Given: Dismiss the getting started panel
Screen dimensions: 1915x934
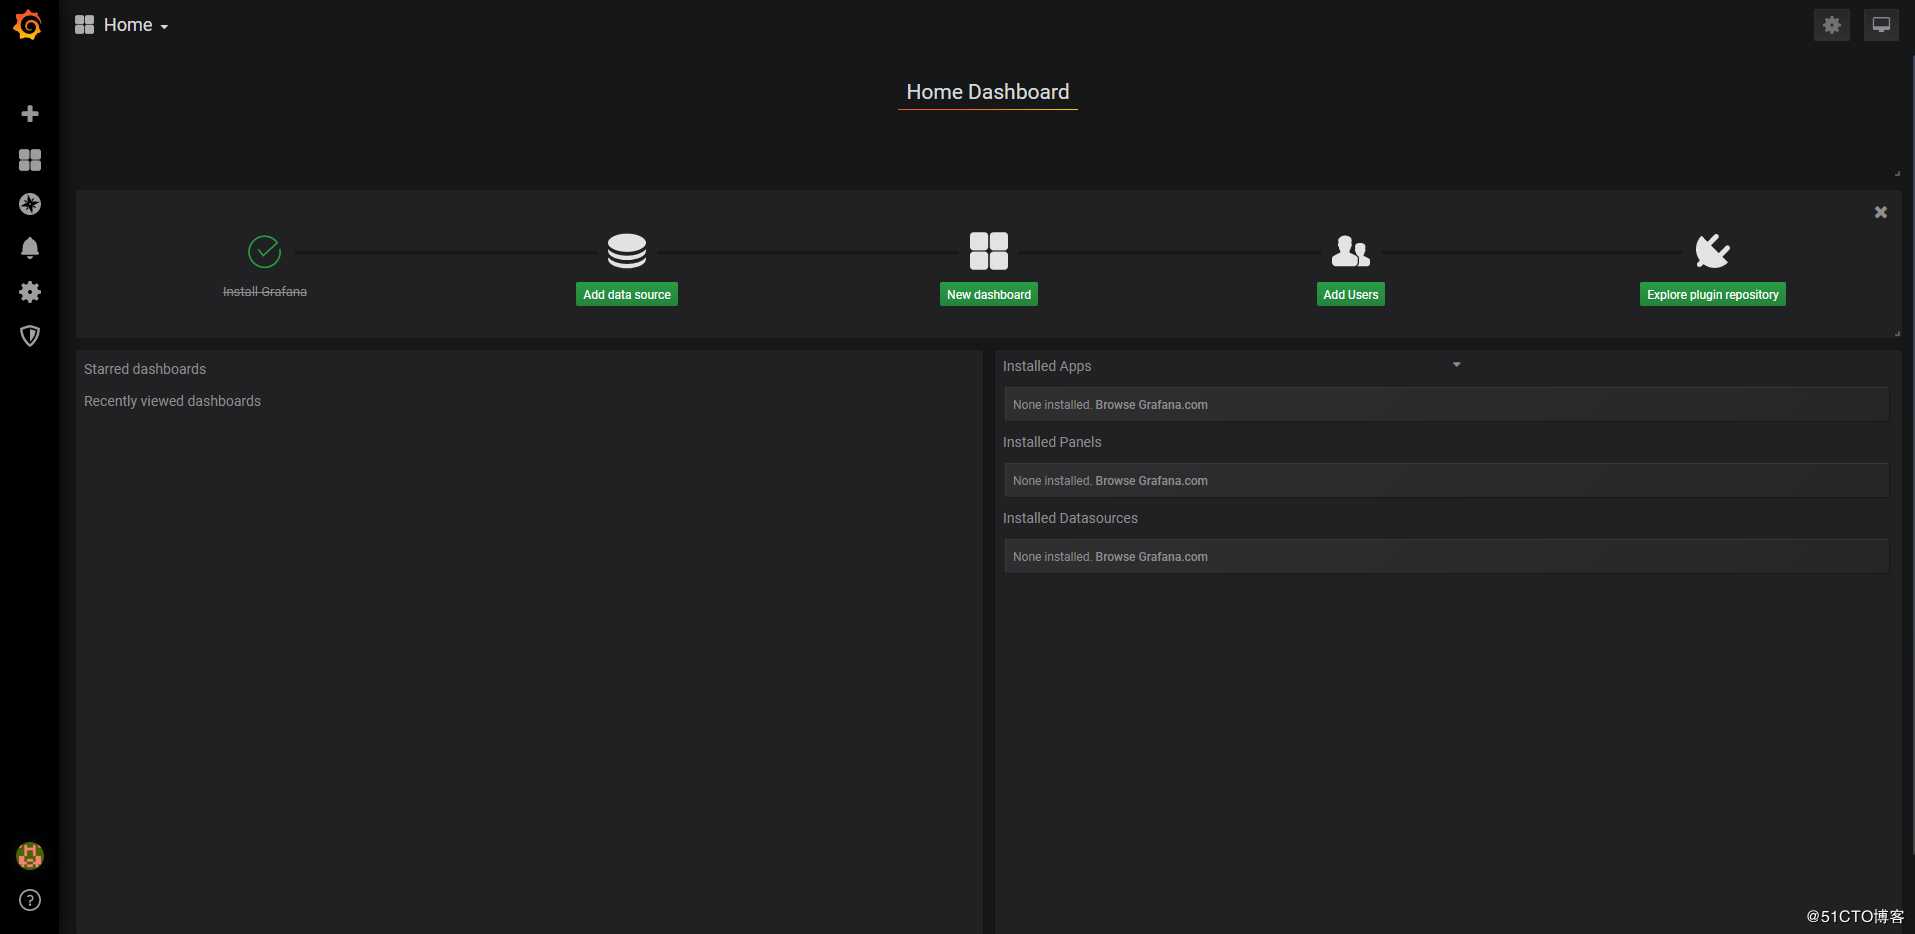Looking at the screenshot, I should coord(1881,212).
